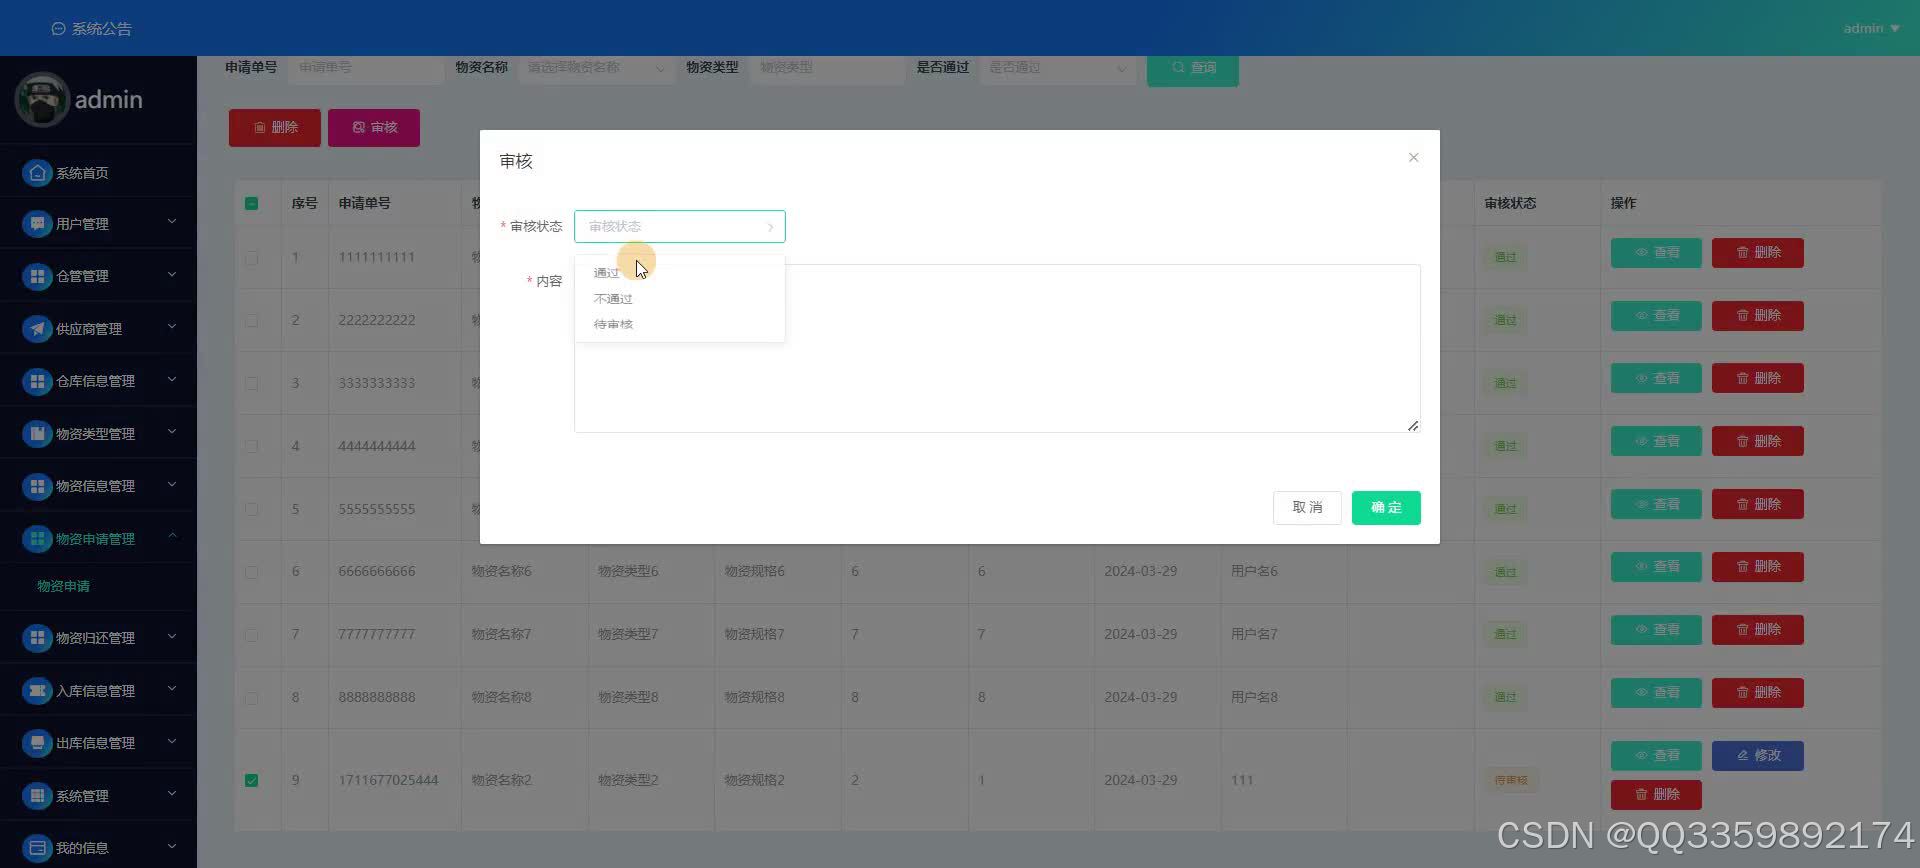
Task: Click the 用户管理 sidebar icon
Action: pyautogui.click(x=37, y=224)
